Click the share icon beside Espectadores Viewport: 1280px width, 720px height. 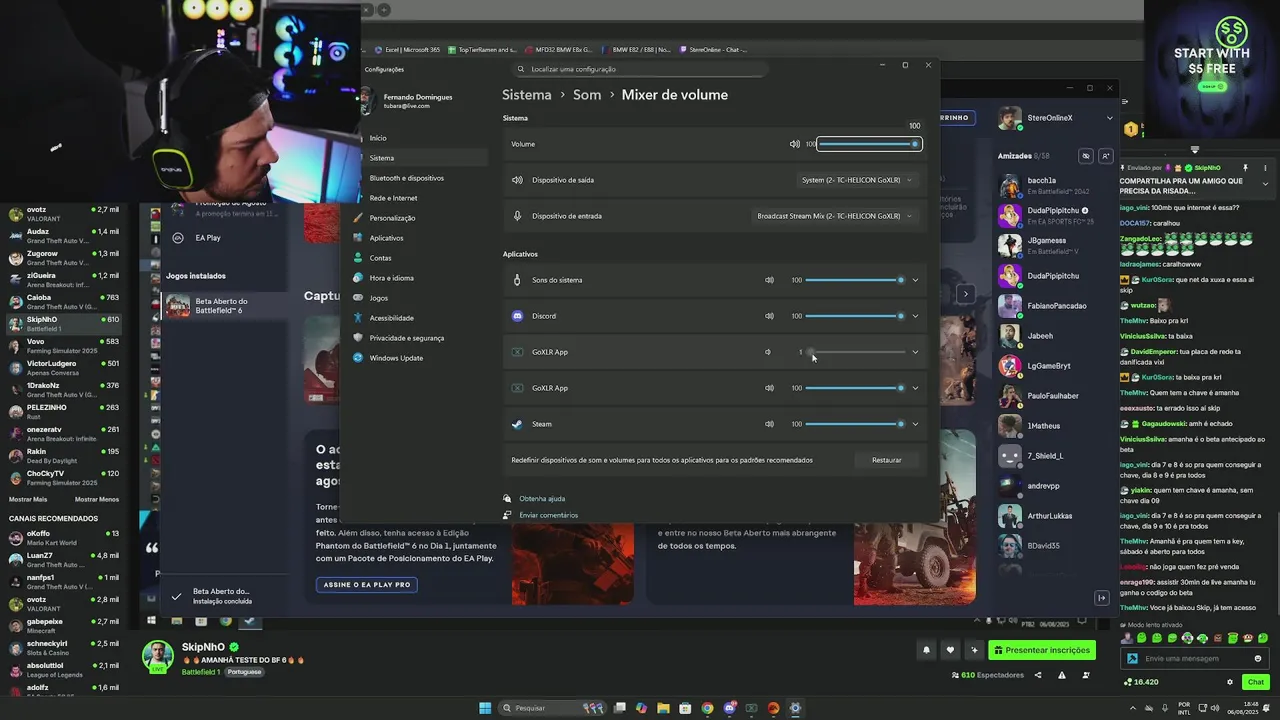click(x=1037, y=675)
